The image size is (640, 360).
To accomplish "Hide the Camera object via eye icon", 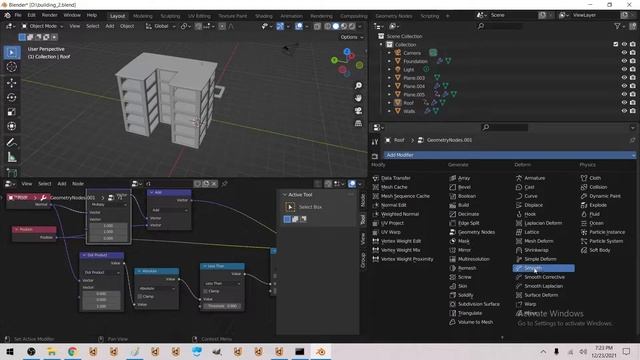I will tap(624, 53).
